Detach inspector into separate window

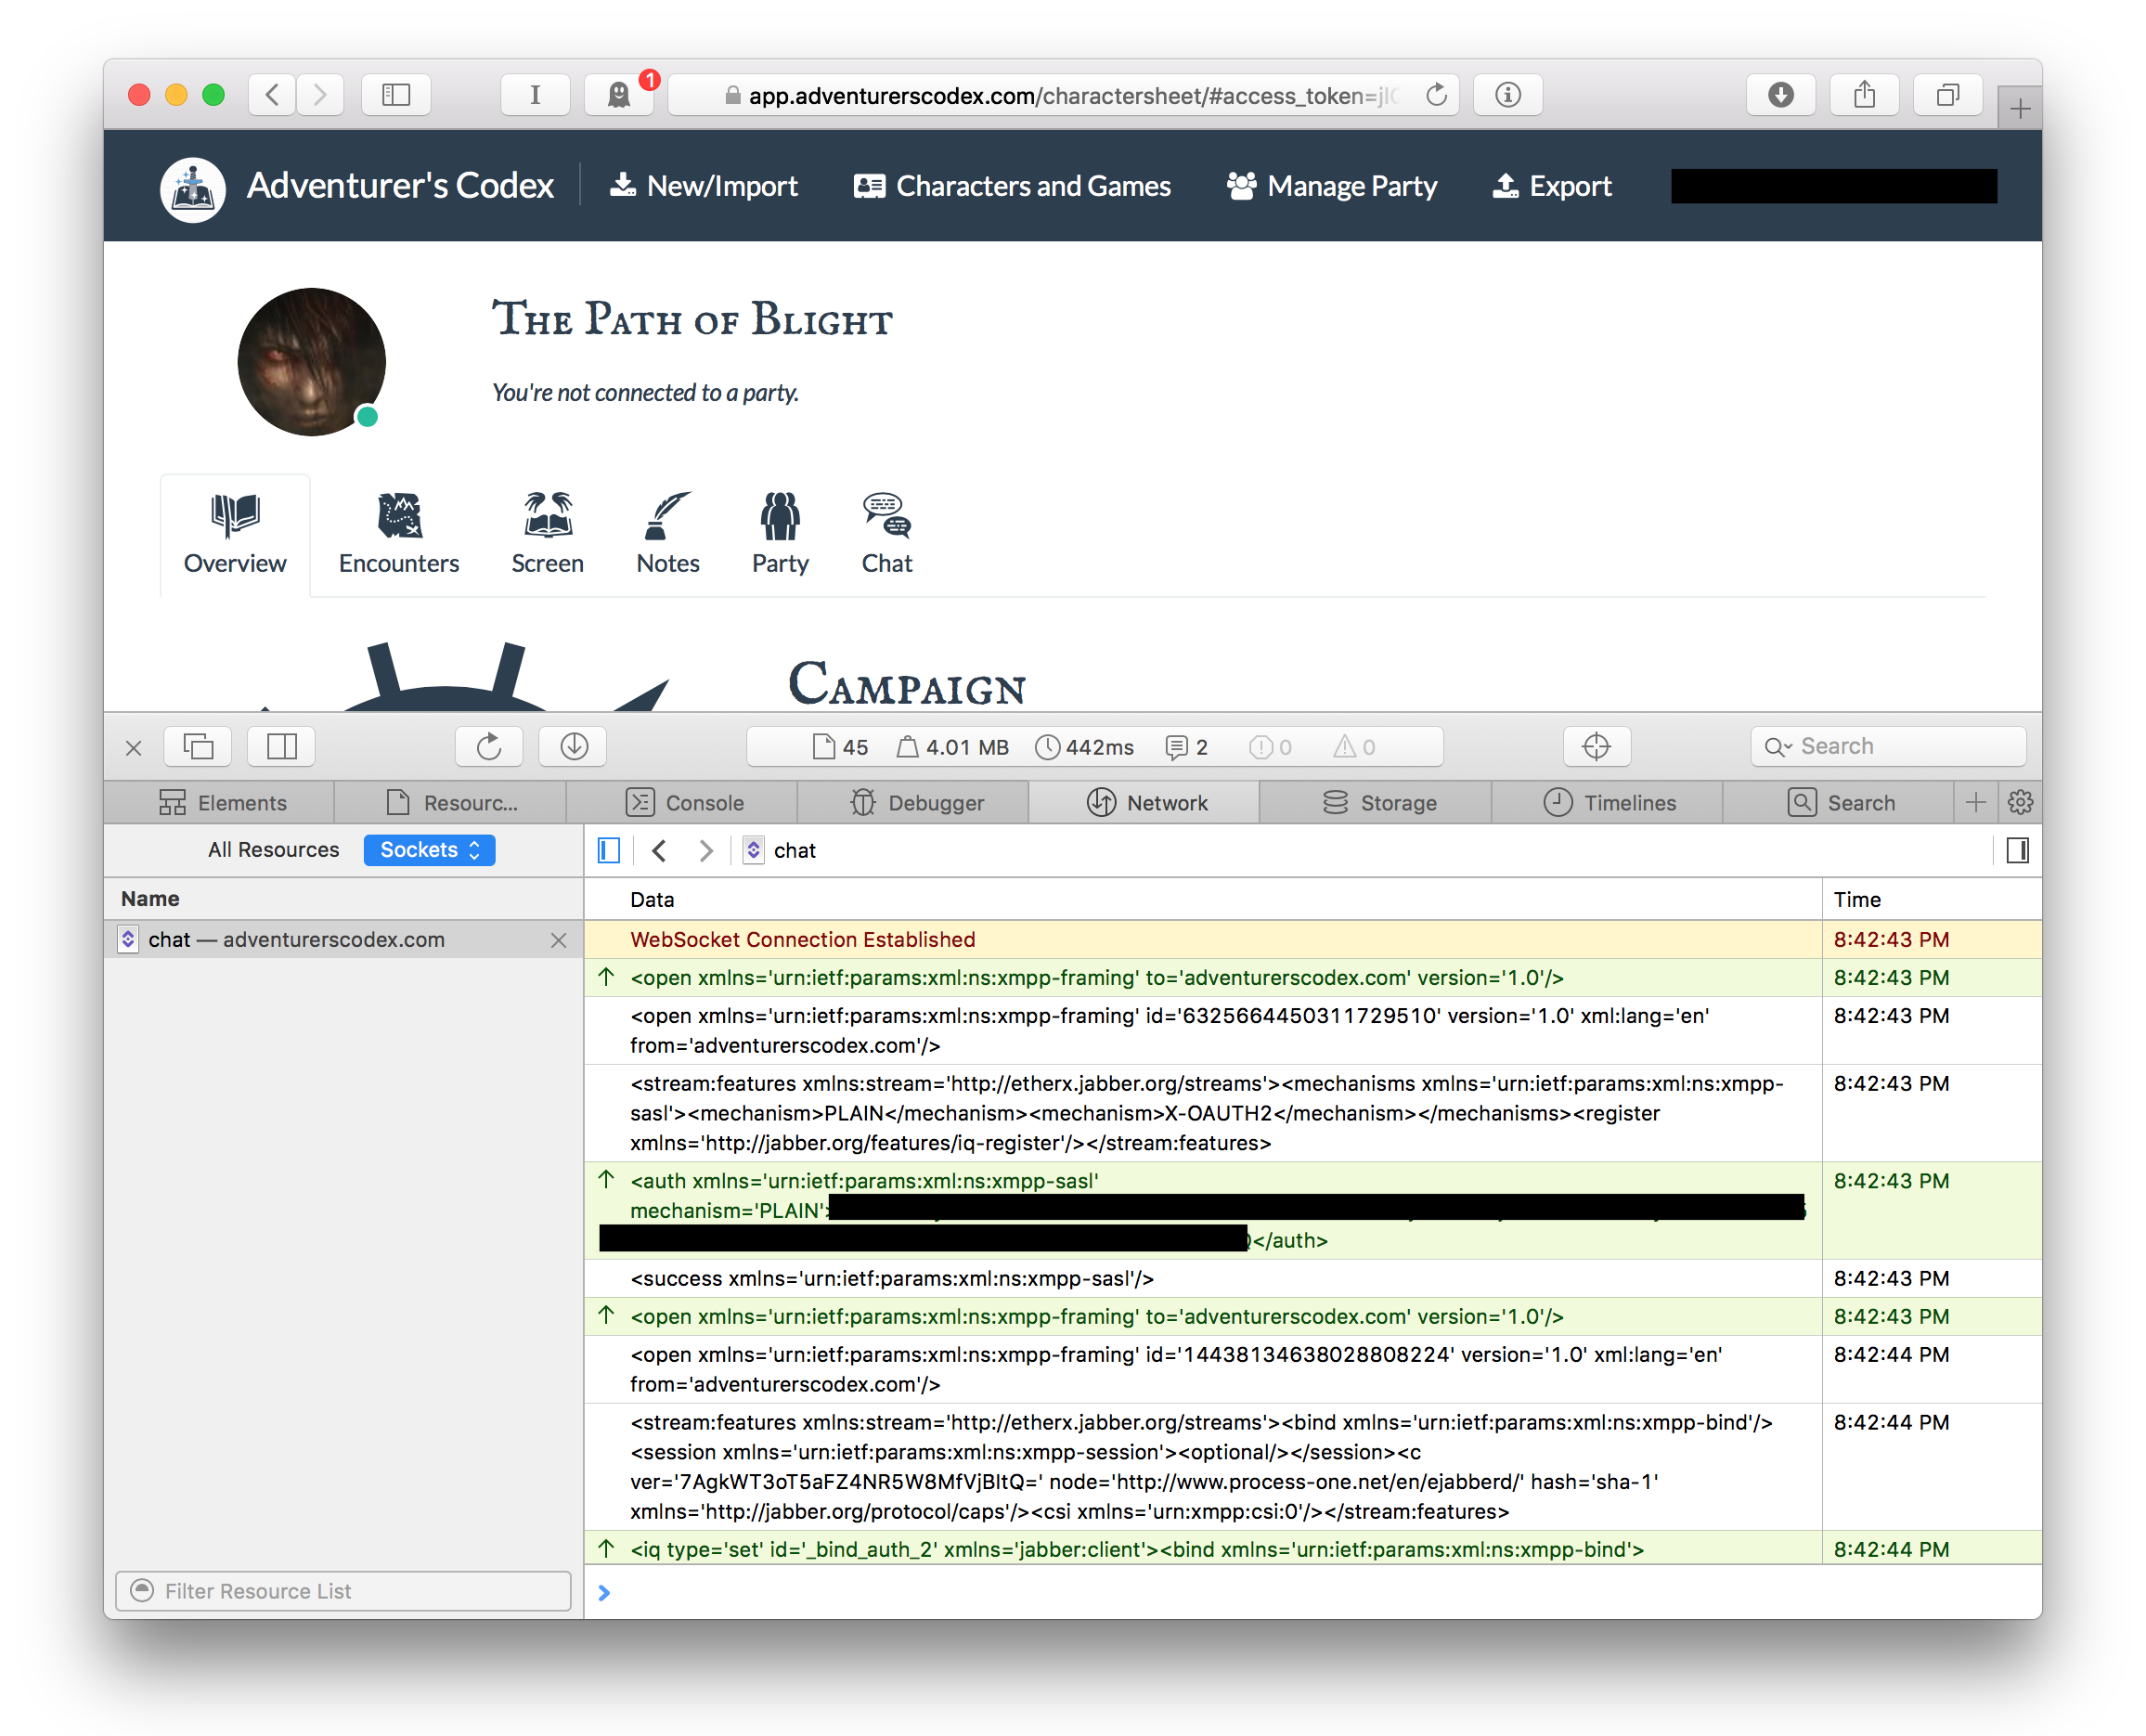tap(199, 746)
